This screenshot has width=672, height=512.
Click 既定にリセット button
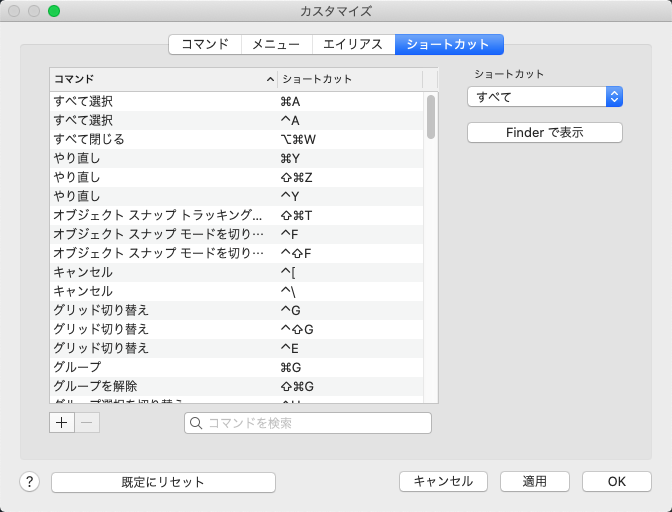pos(163,482)
